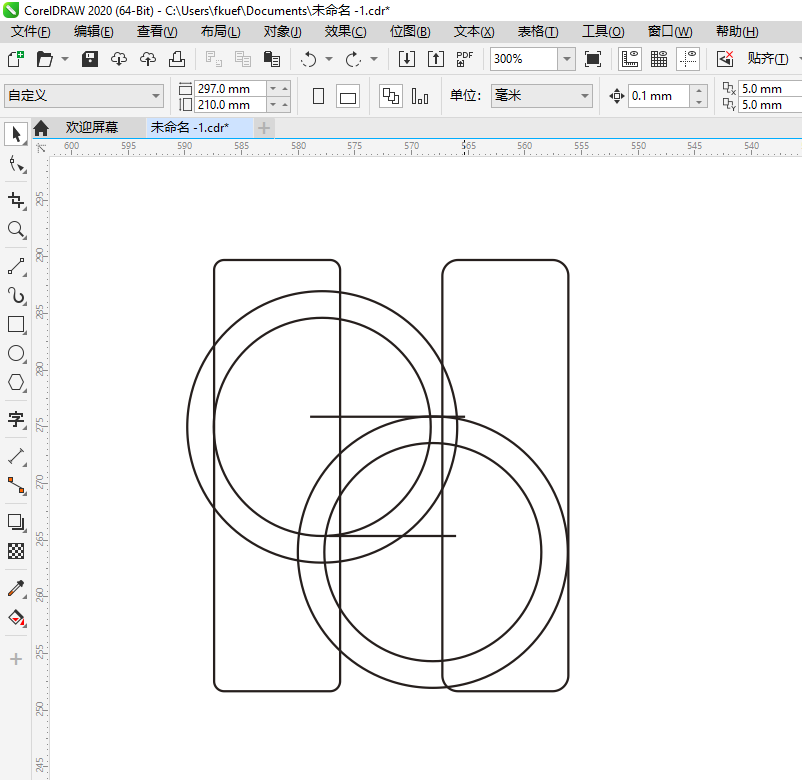Switch to the 欢迎屏幕 tab
802x780 pixels.
(92, 127)
